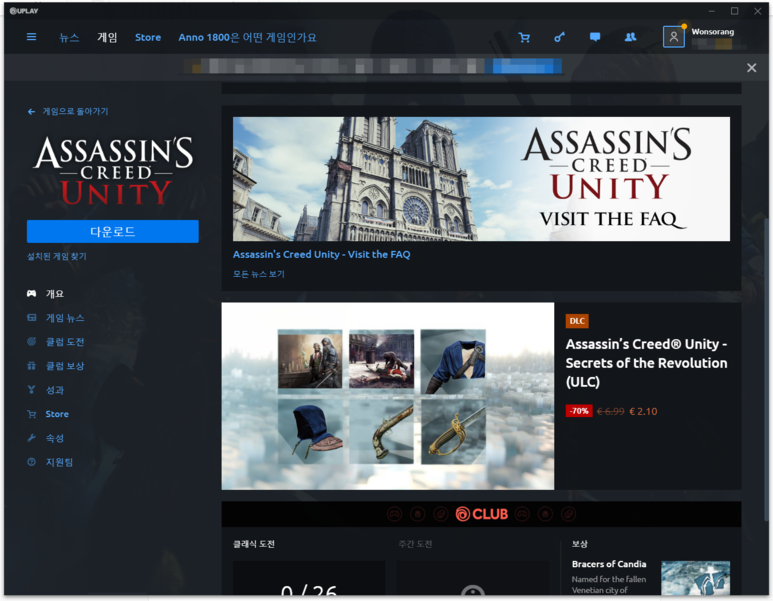The image size is (773, 601).
Task: Click the Wonsorang username
Action: (712, 32)
